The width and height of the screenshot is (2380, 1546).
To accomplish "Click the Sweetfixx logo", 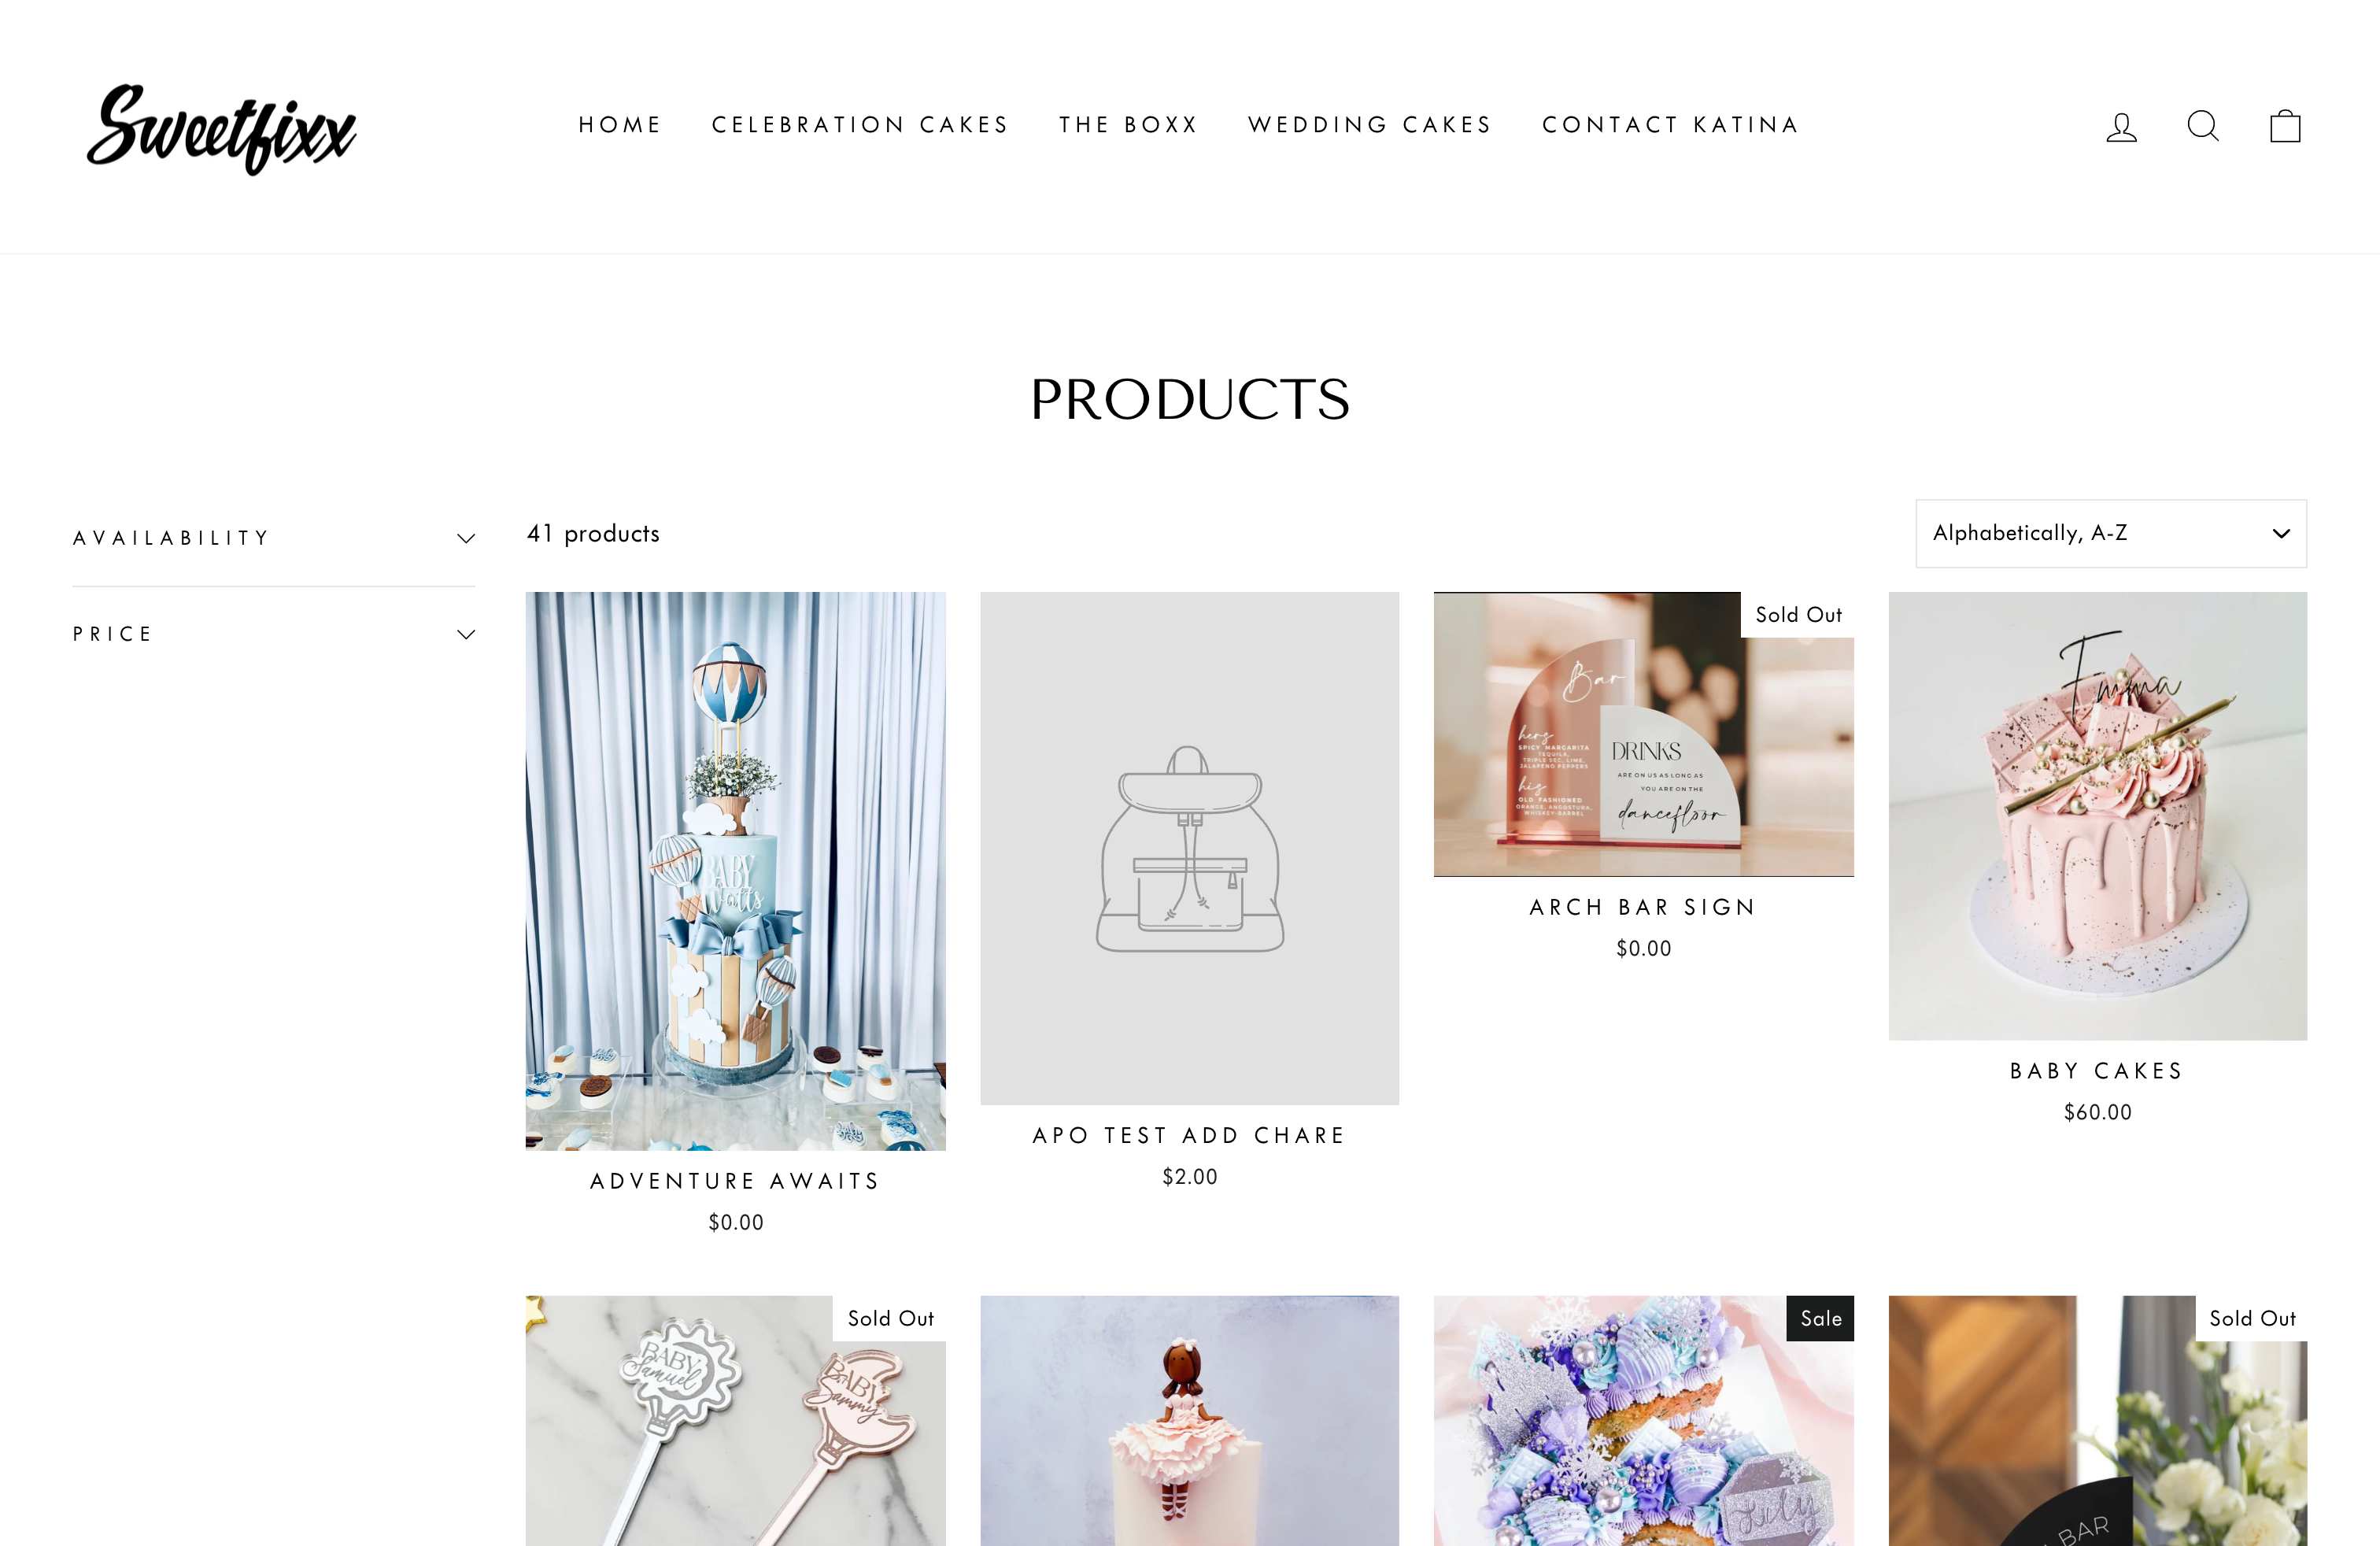I will tap(221, 127).
